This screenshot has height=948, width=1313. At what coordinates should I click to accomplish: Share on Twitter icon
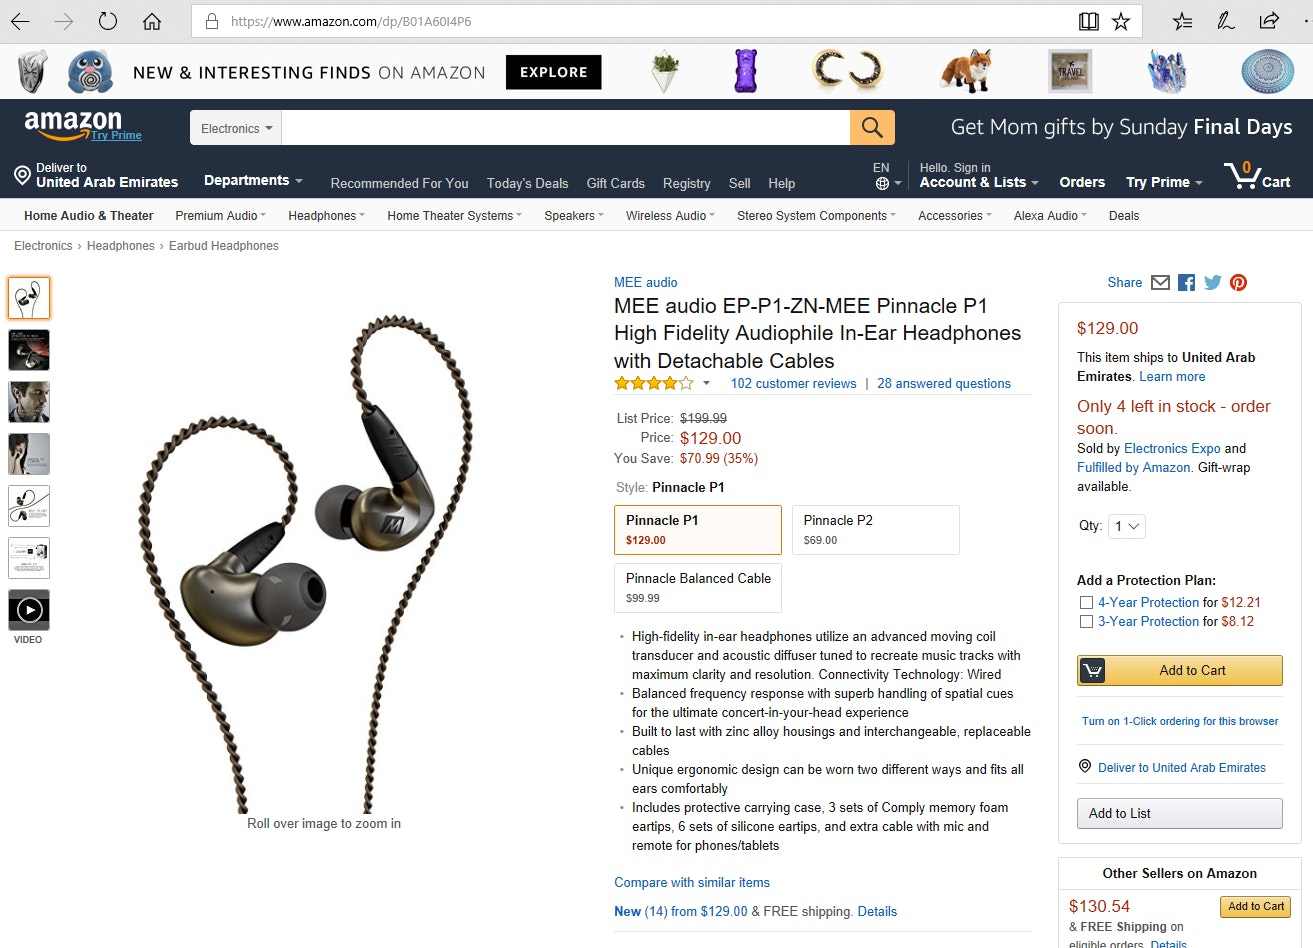(x=1212, y=283)
